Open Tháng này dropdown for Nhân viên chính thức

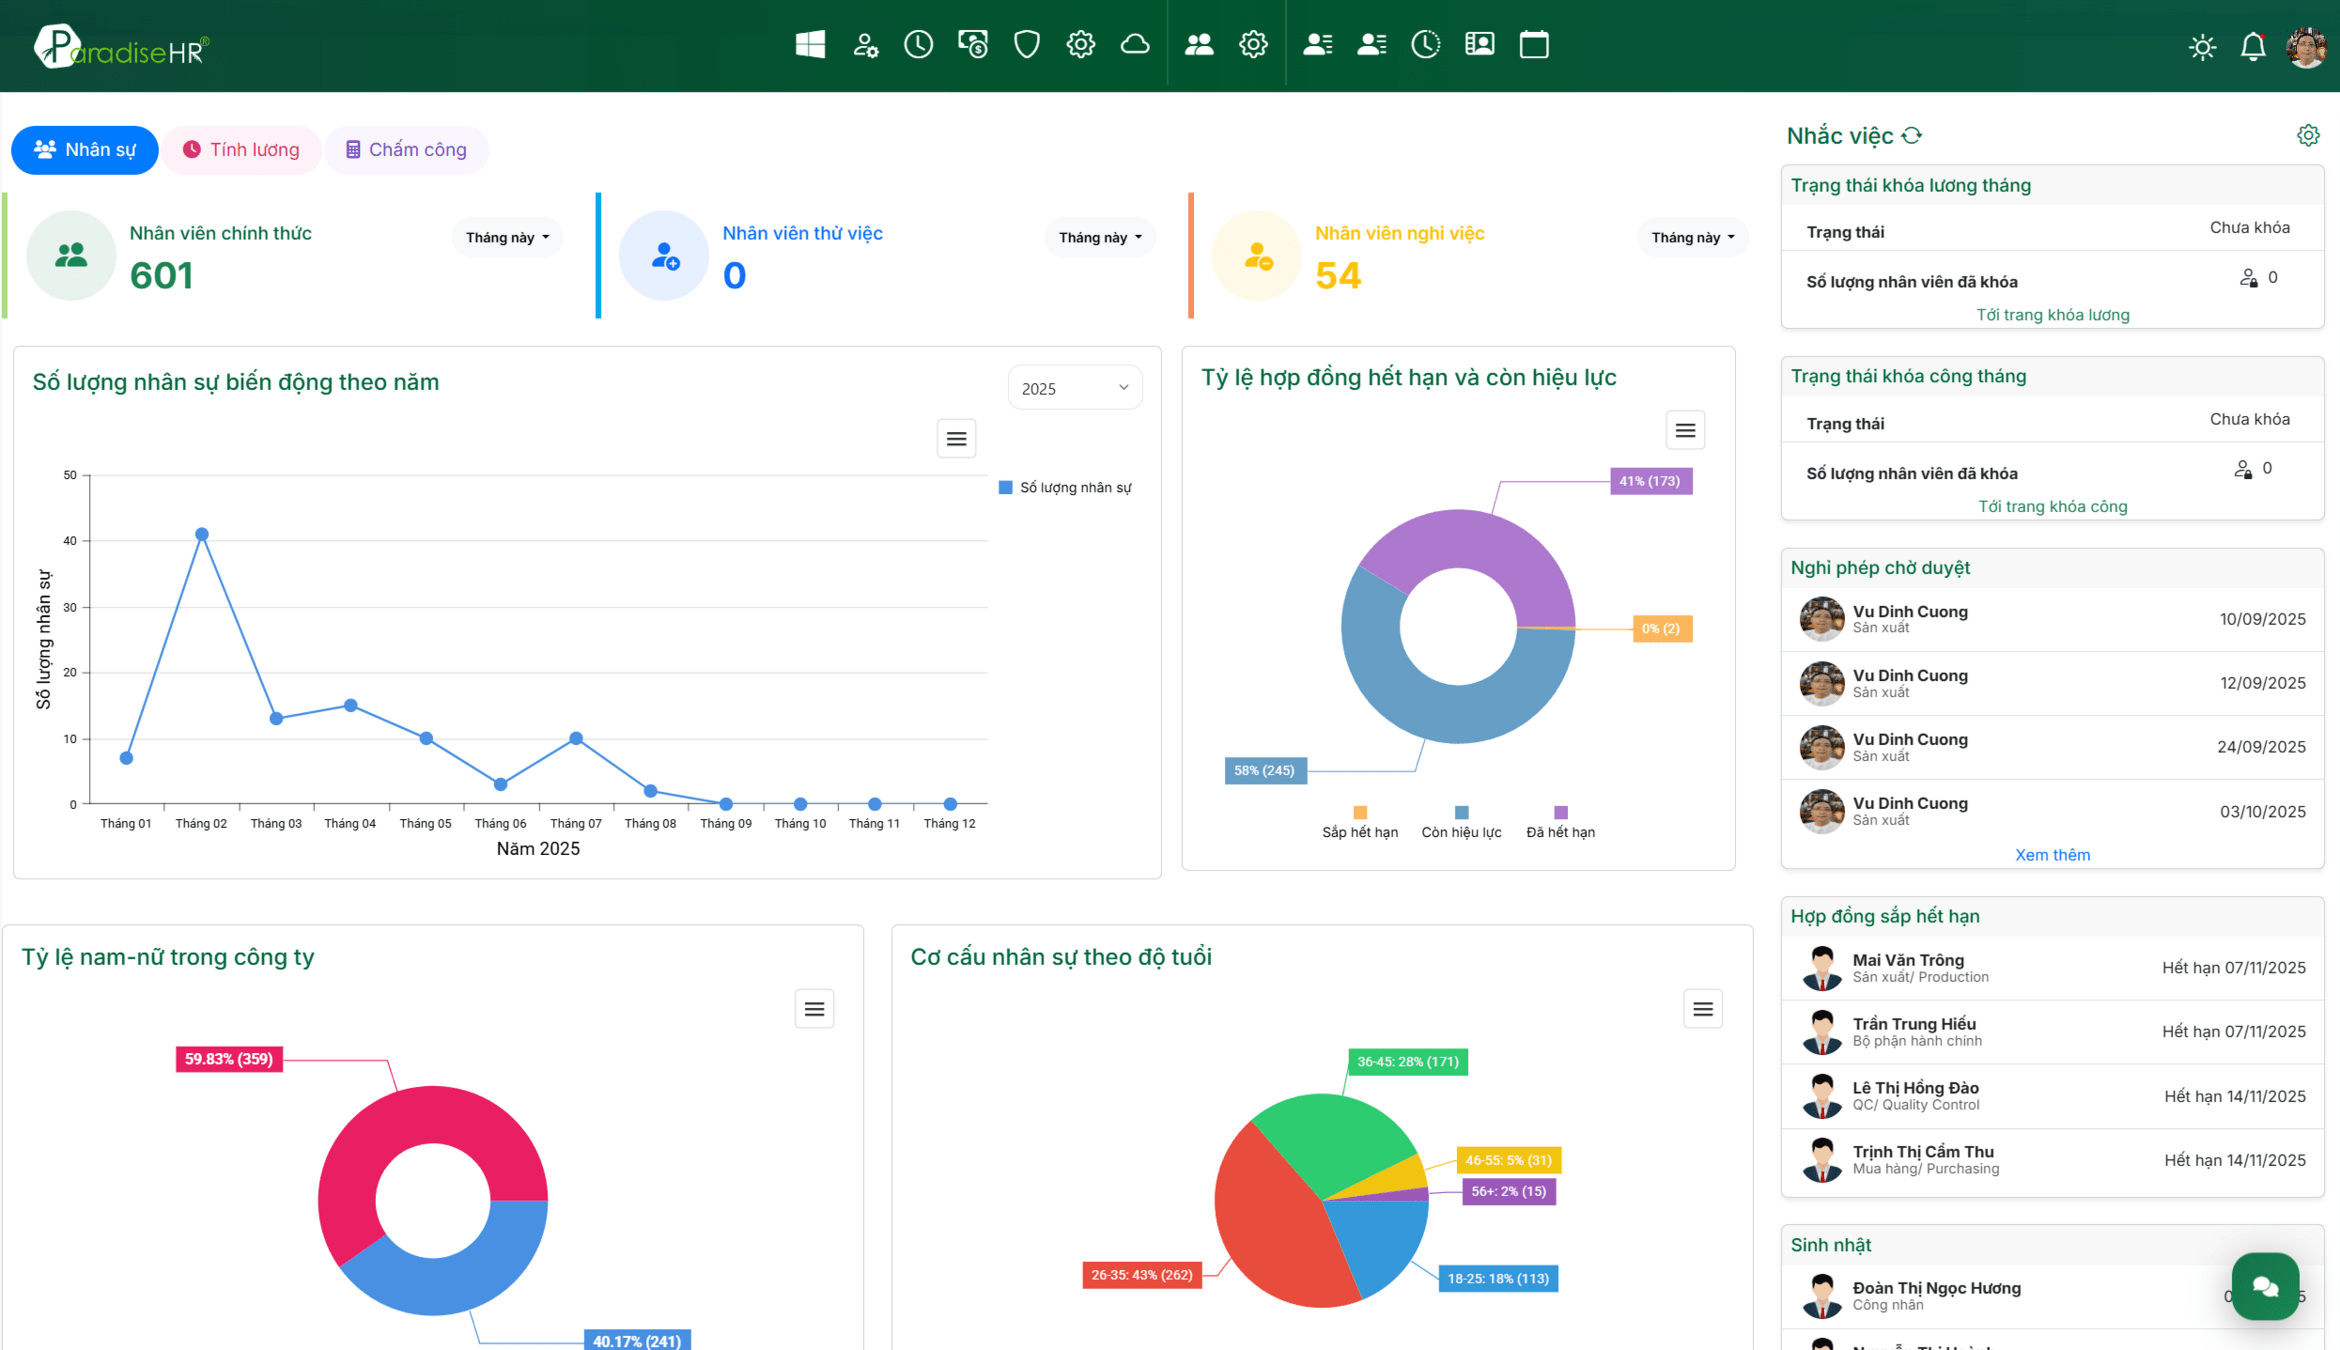tap(507, 237)
